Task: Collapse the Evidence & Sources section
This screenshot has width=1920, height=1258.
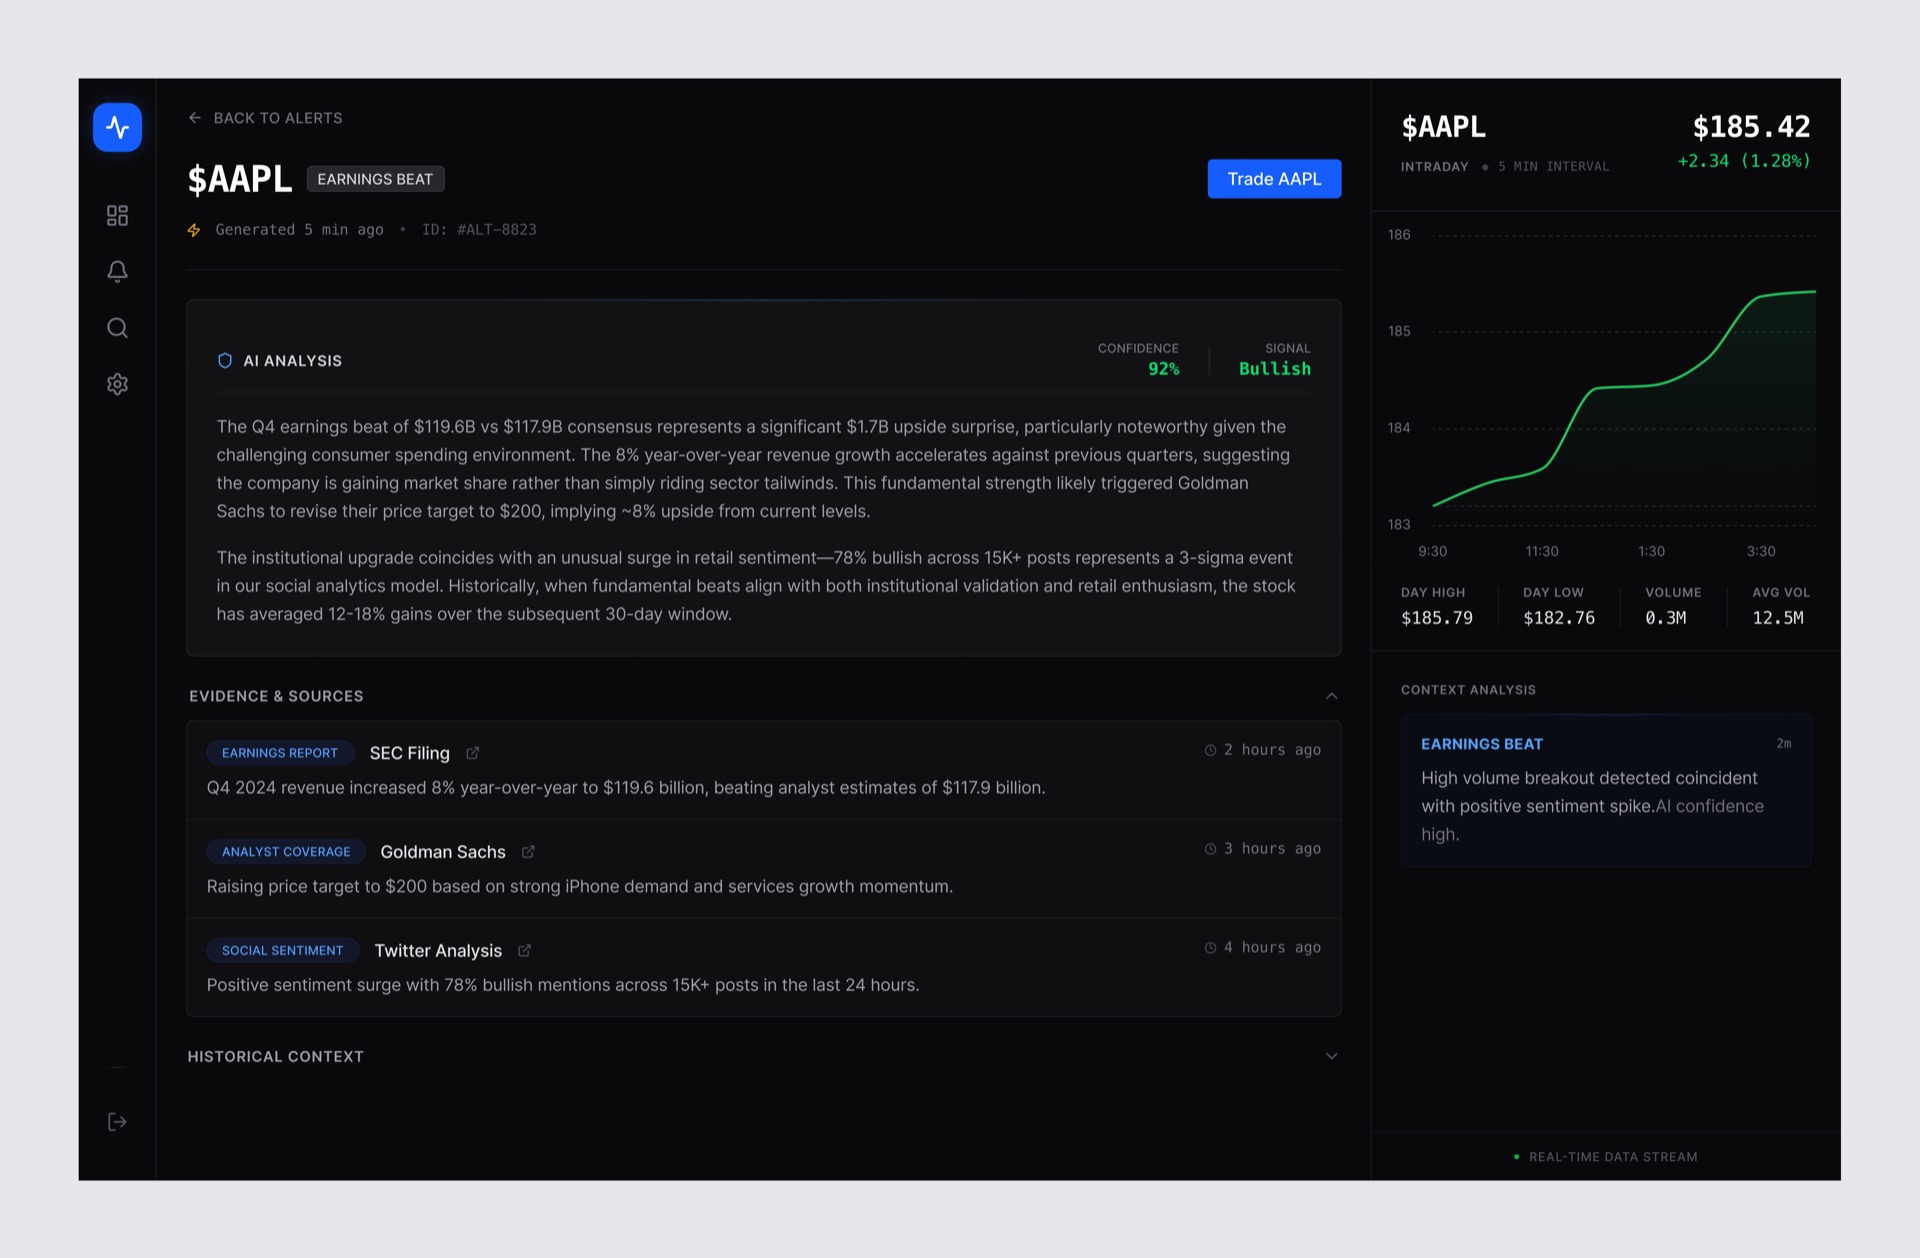Action: [x=1330, y=695]
